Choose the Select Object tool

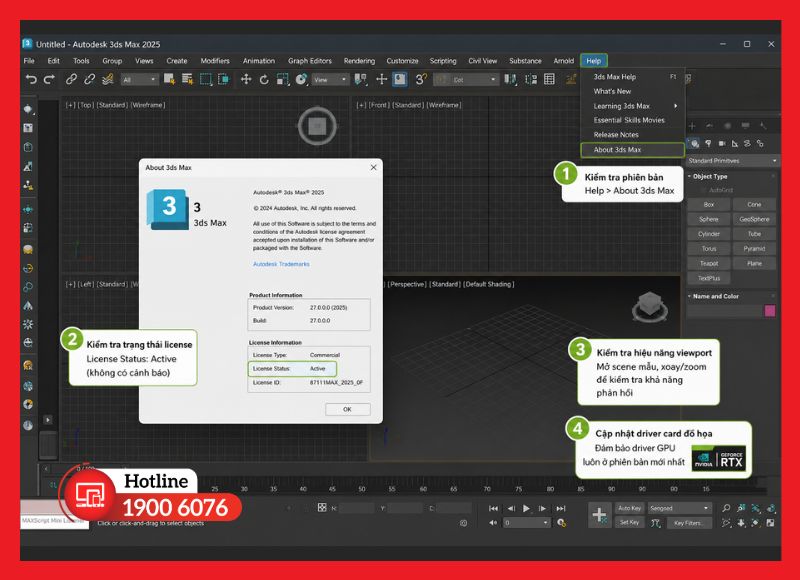(169, 79)
